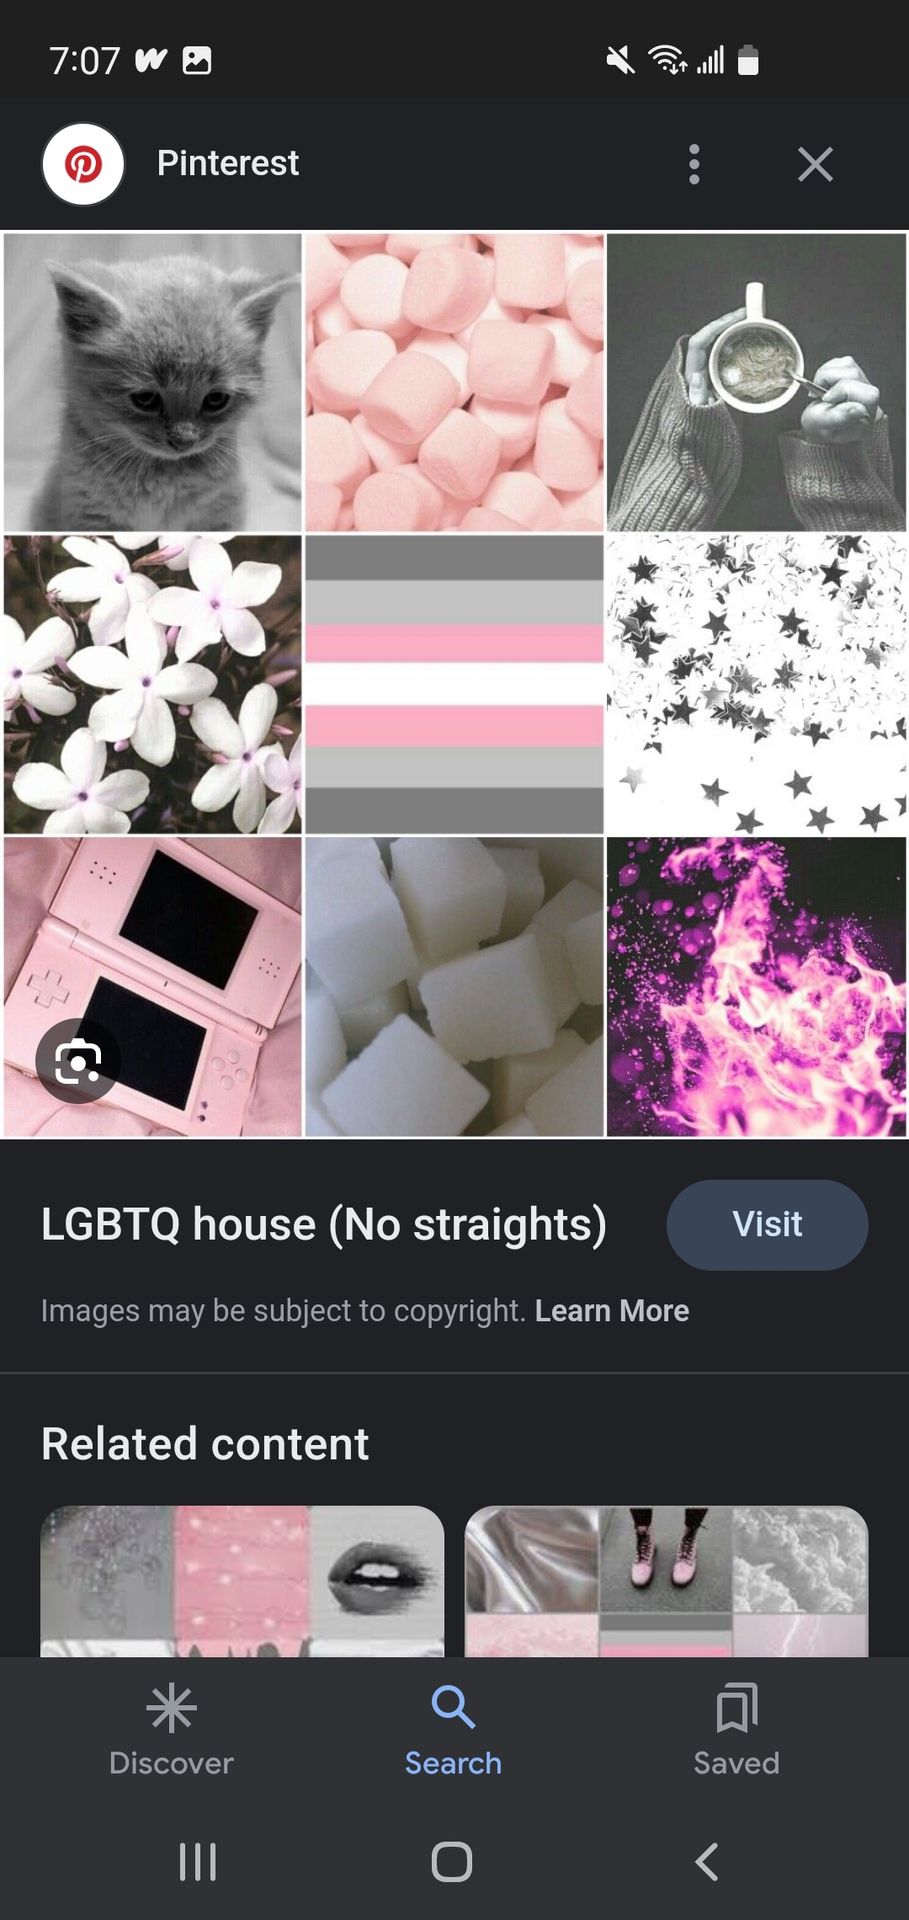Tap the Pinterest logo icon
Viewport: 909px width, 1920px height.
(x=83, y=164)
